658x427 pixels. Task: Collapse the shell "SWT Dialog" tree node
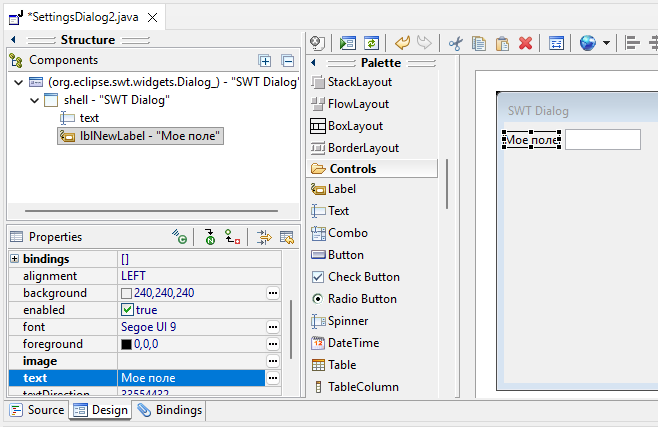tap(34, 100)
